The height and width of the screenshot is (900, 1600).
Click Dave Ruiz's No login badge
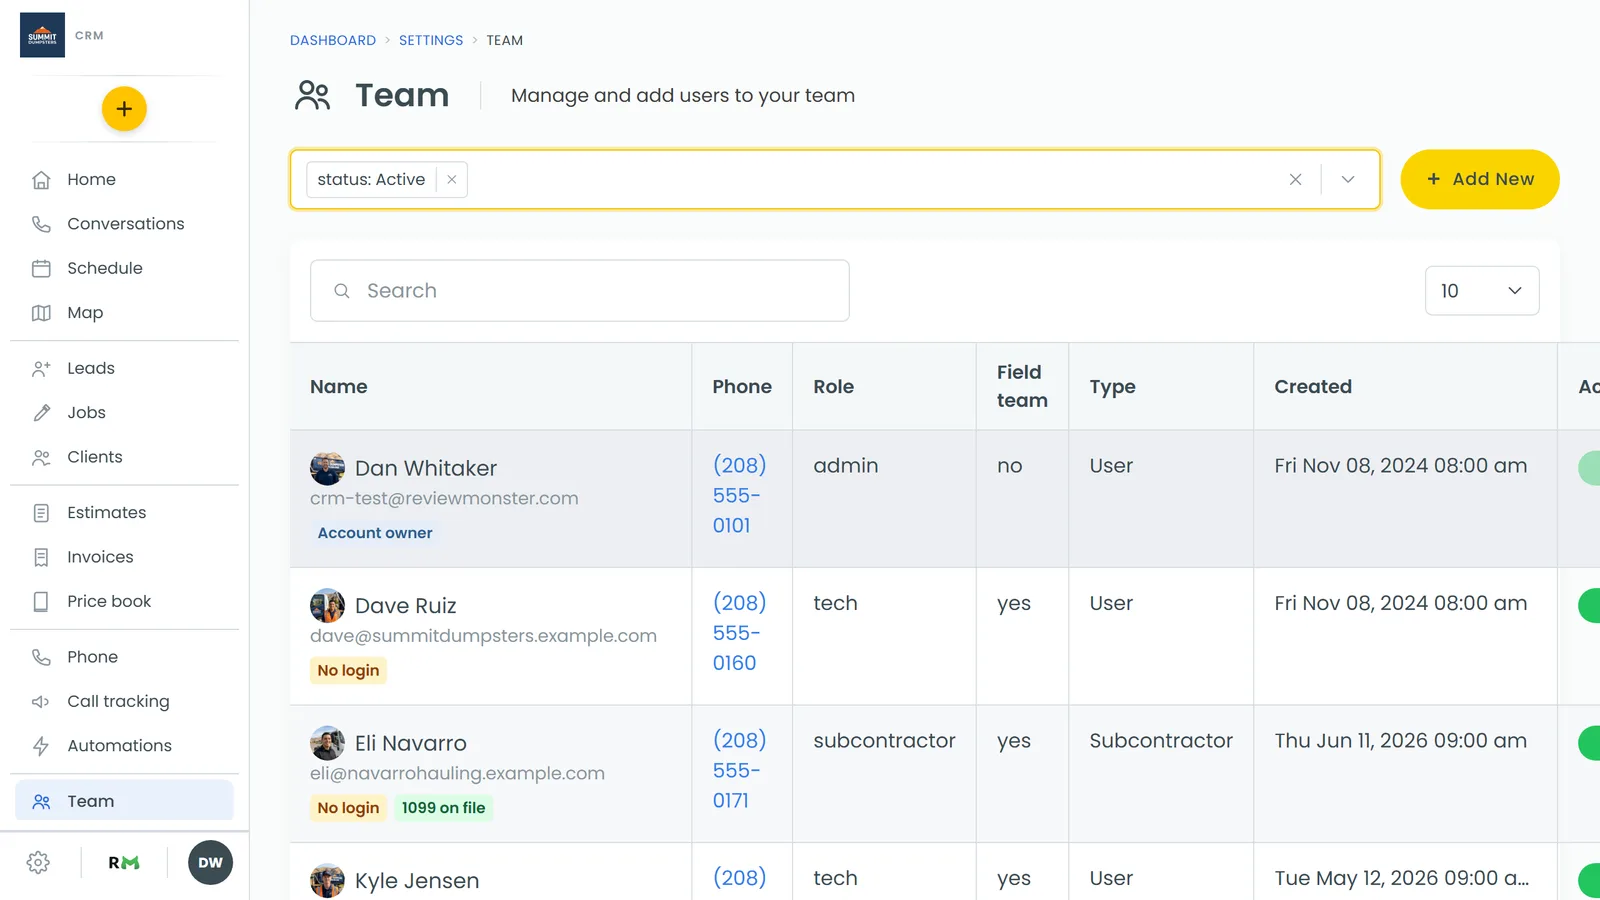348,670
